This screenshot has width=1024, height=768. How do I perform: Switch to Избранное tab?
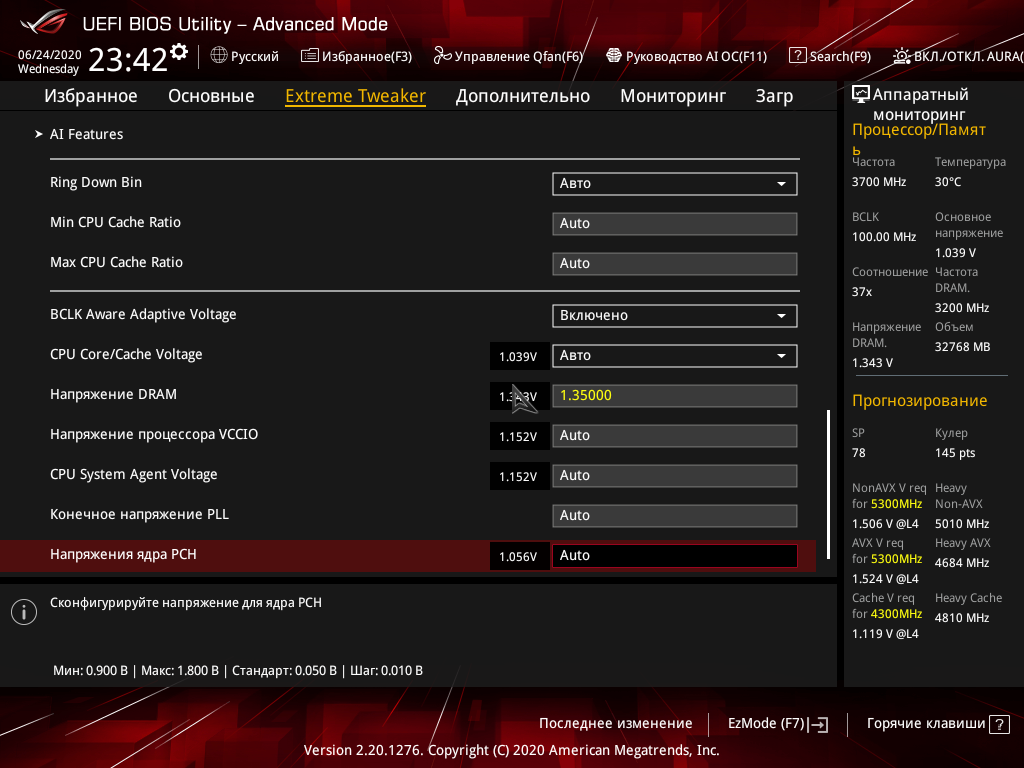click(91, 96)
